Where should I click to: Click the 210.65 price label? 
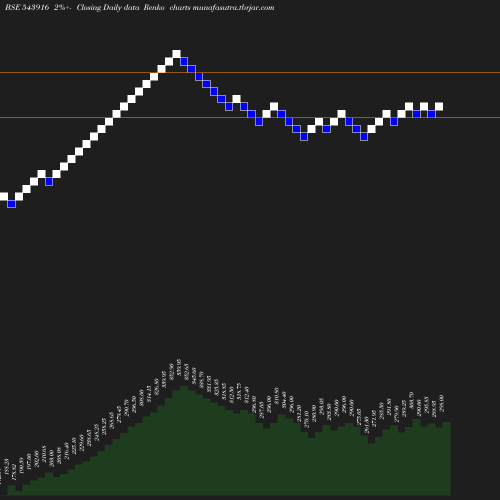[44, 454]
